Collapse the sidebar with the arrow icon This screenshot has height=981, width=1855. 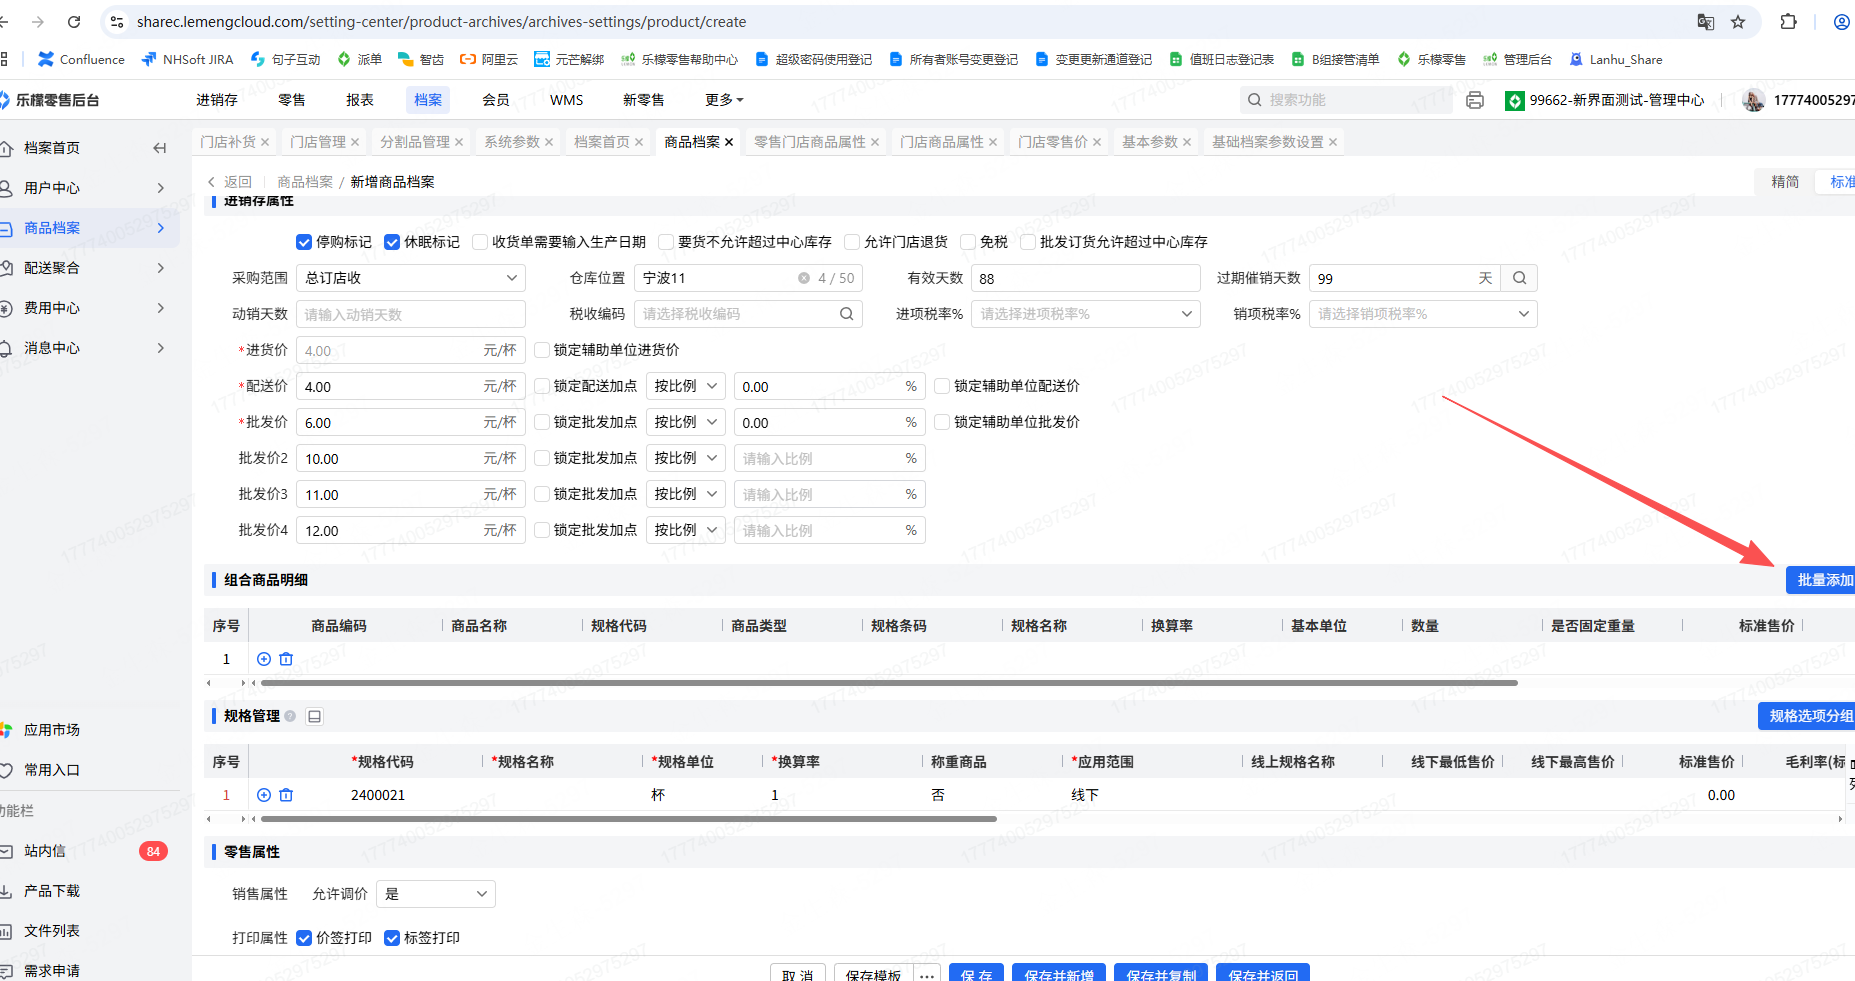(x=159, y=148)
